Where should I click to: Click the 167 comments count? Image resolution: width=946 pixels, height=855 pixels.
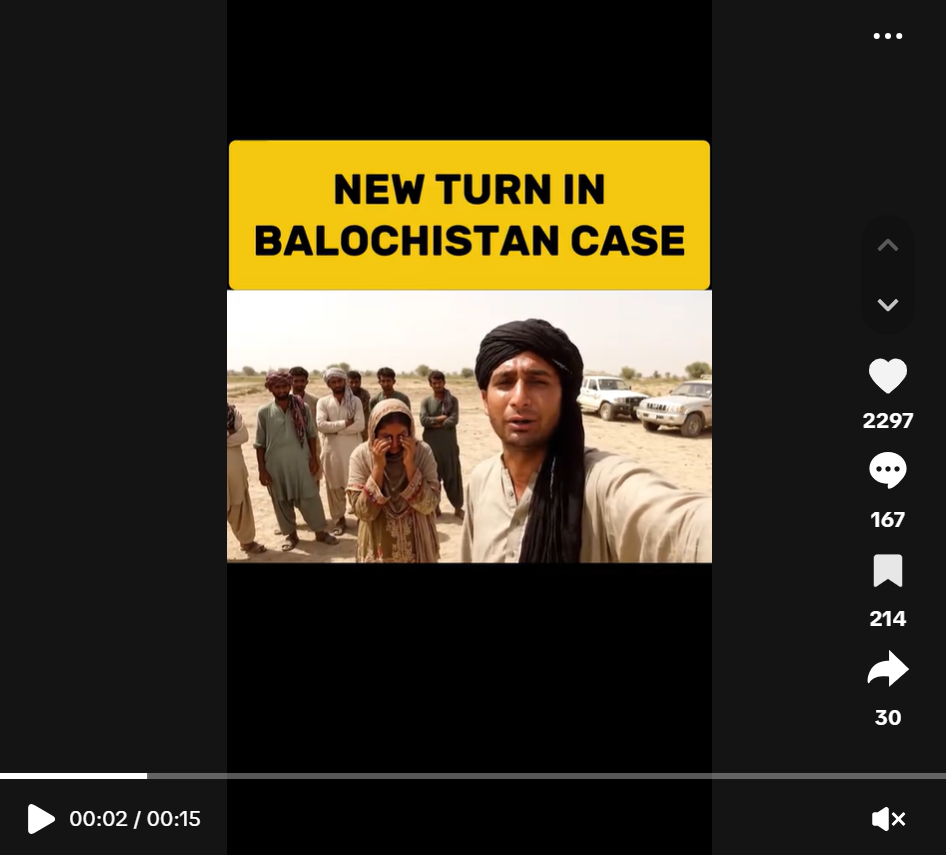pyautogui.click(x=887, y=520)
